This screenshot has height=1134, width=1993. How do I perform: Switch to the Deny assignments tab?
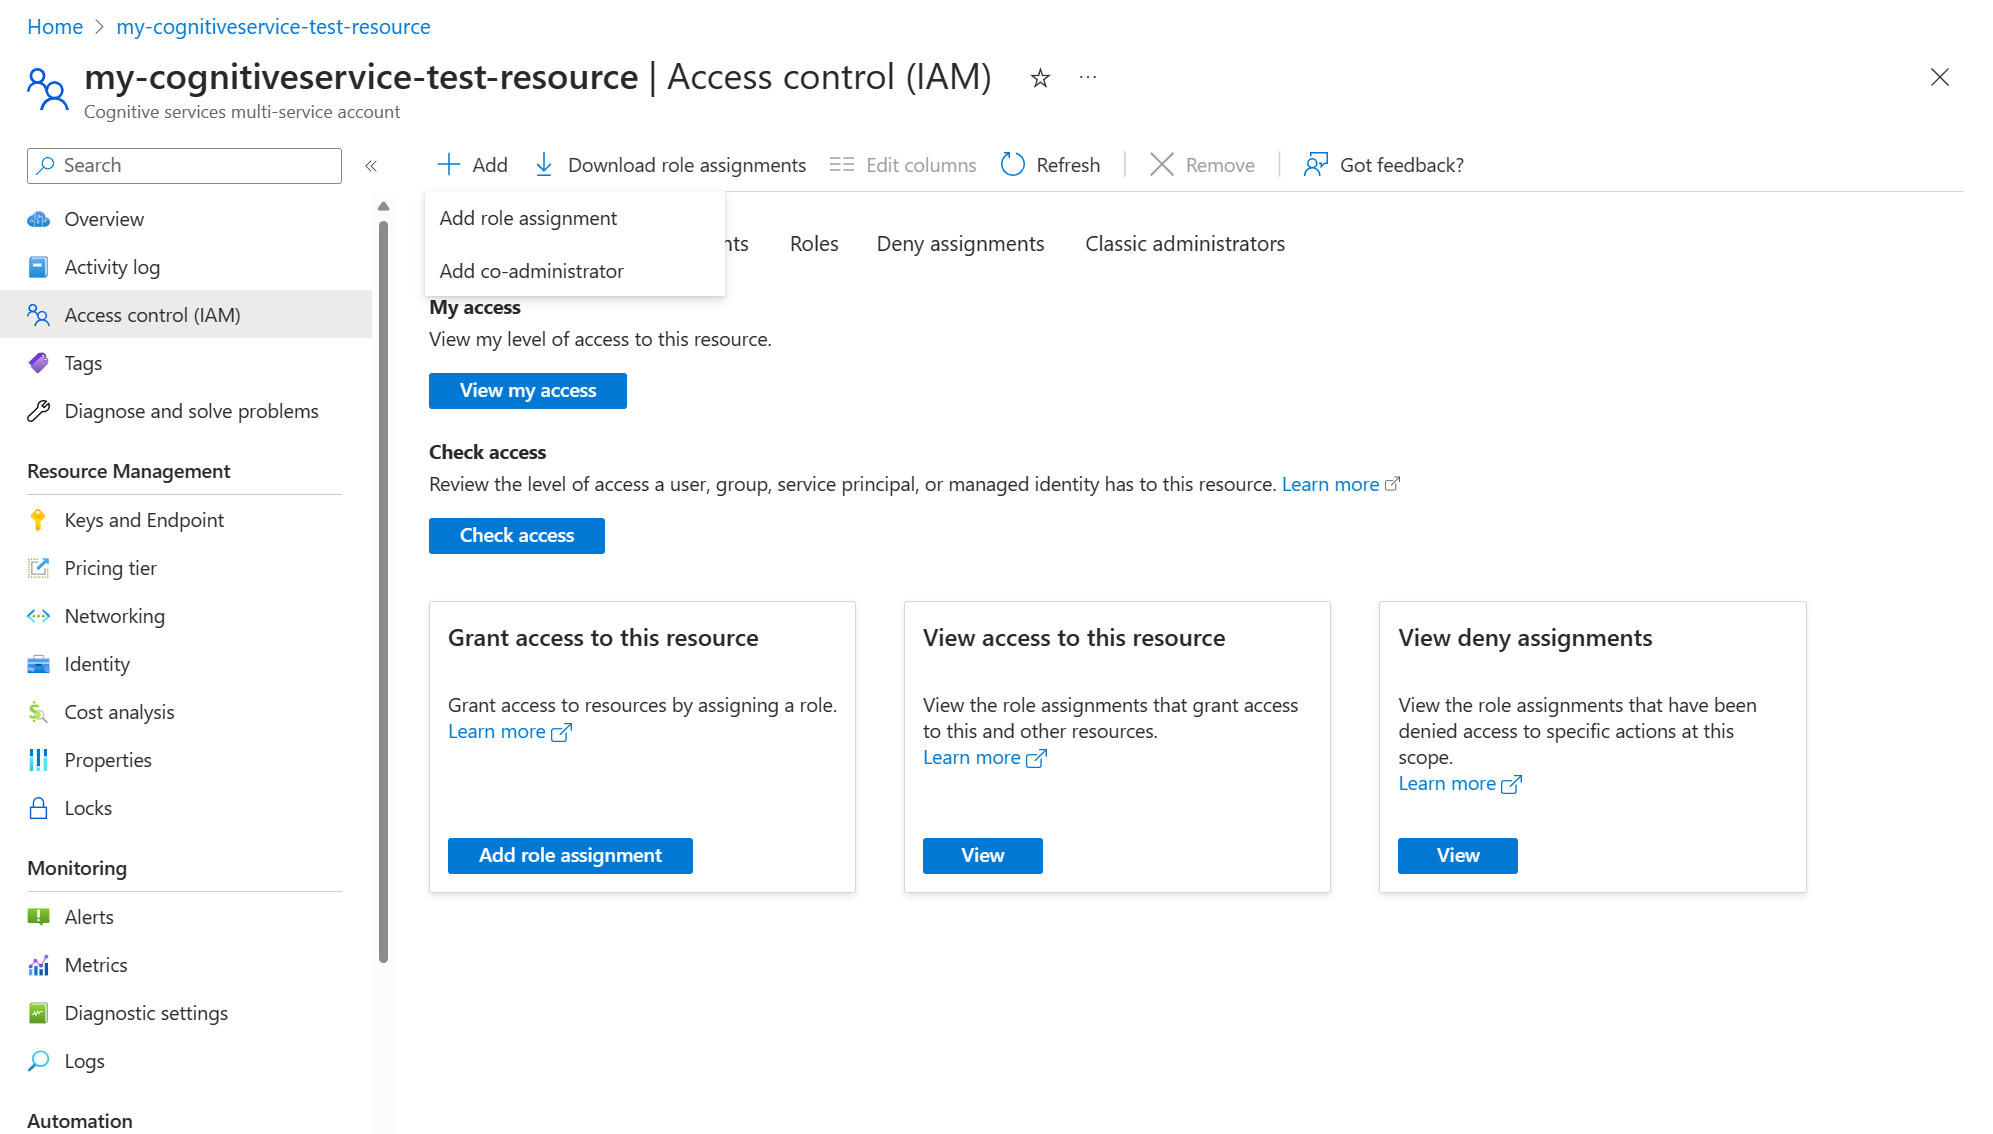tap(960, 244)
